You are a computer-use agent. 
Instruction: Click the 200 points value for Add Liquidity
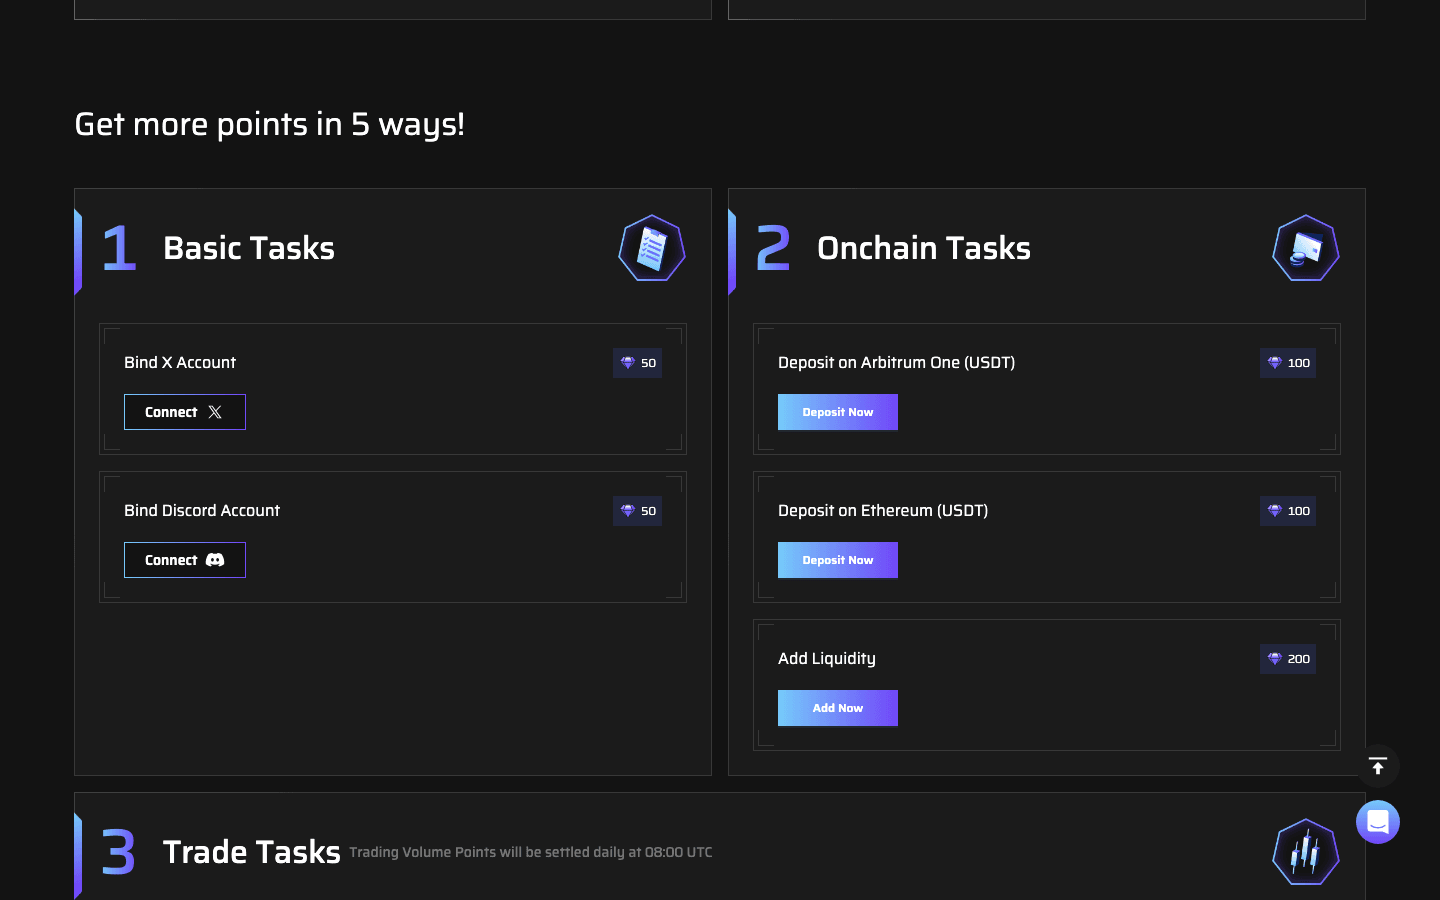pyautogui.click(x=1299, y=659)
